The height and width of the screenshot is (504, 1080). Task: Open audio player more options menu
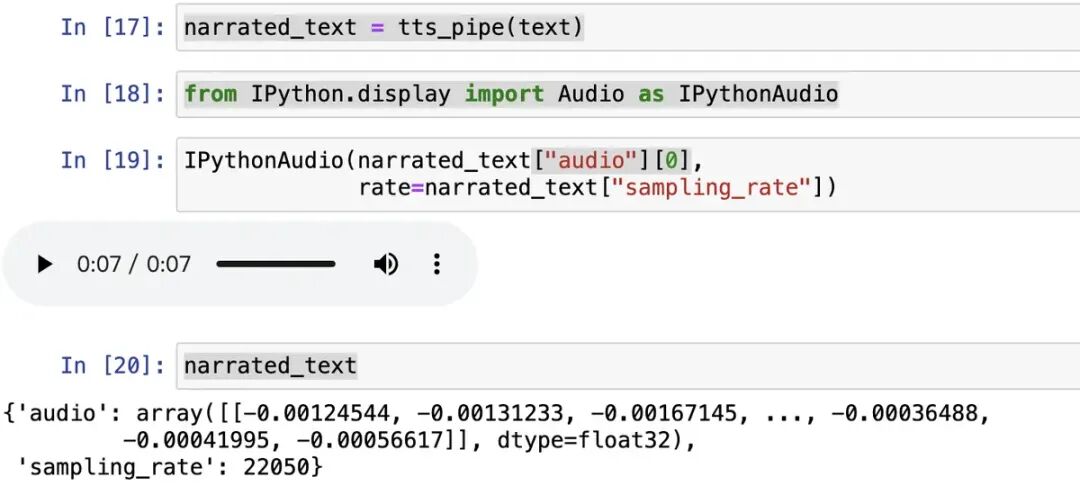[436, 264]
